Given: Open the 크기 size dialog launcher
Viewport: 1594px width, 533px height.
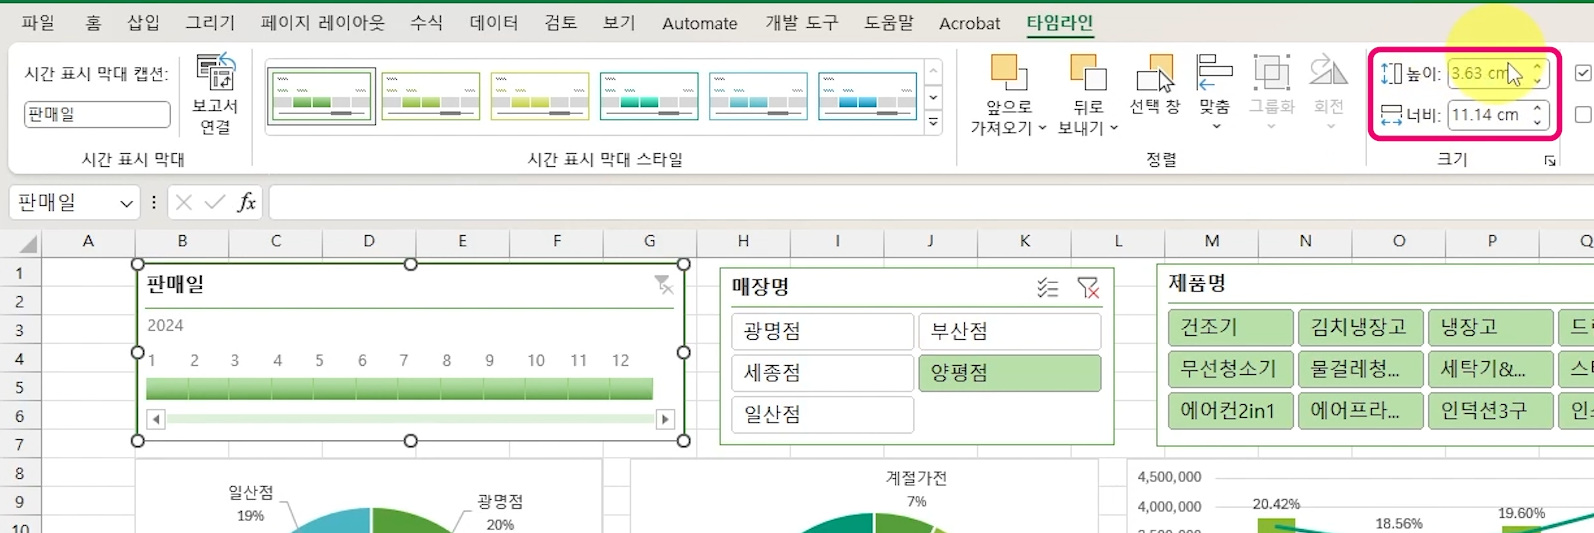Looking at the screenshot, I should point(1550,161).
